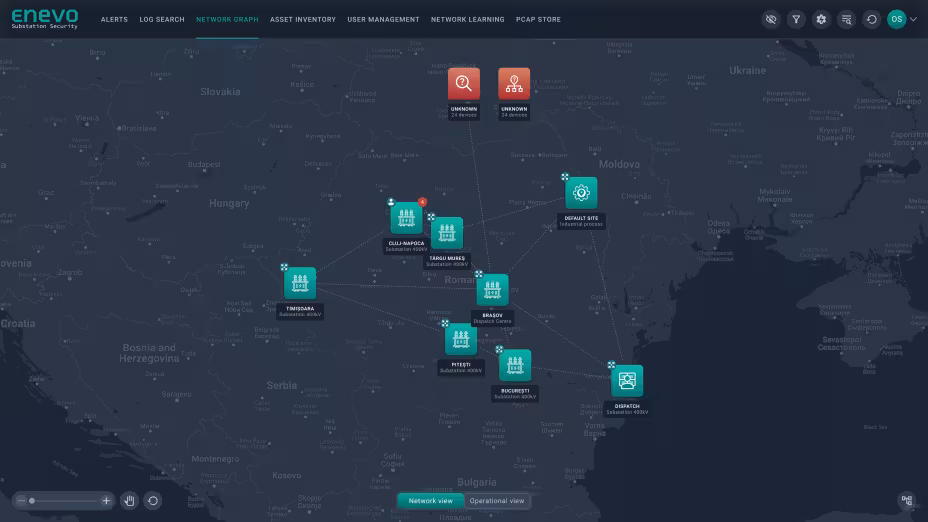
Task: Switch to Network view
Action: tap(430, 501)
